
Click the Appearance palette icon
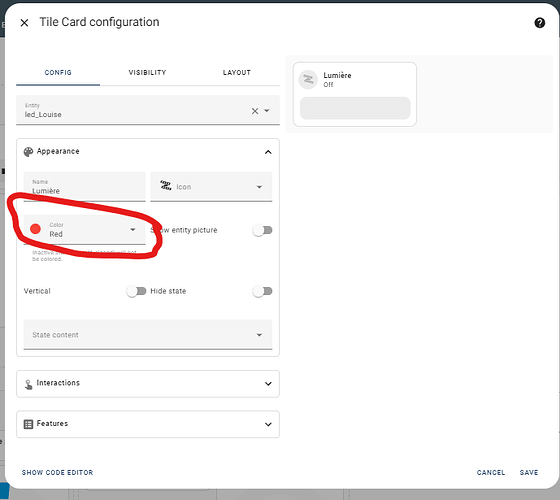pos(28,152)
